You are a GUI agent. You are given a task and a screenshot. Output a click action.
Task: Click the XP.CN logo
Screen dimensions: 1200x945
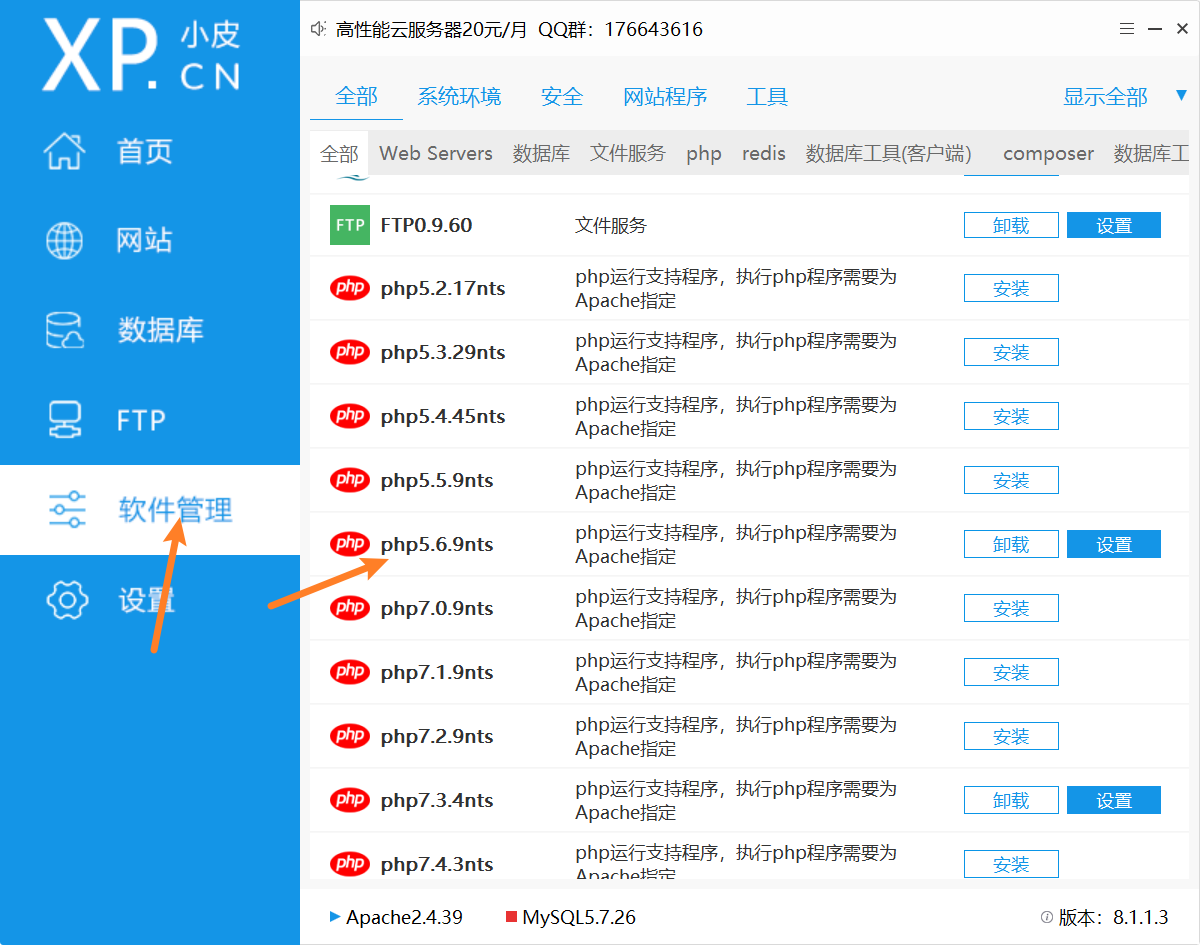pos(142,55)
